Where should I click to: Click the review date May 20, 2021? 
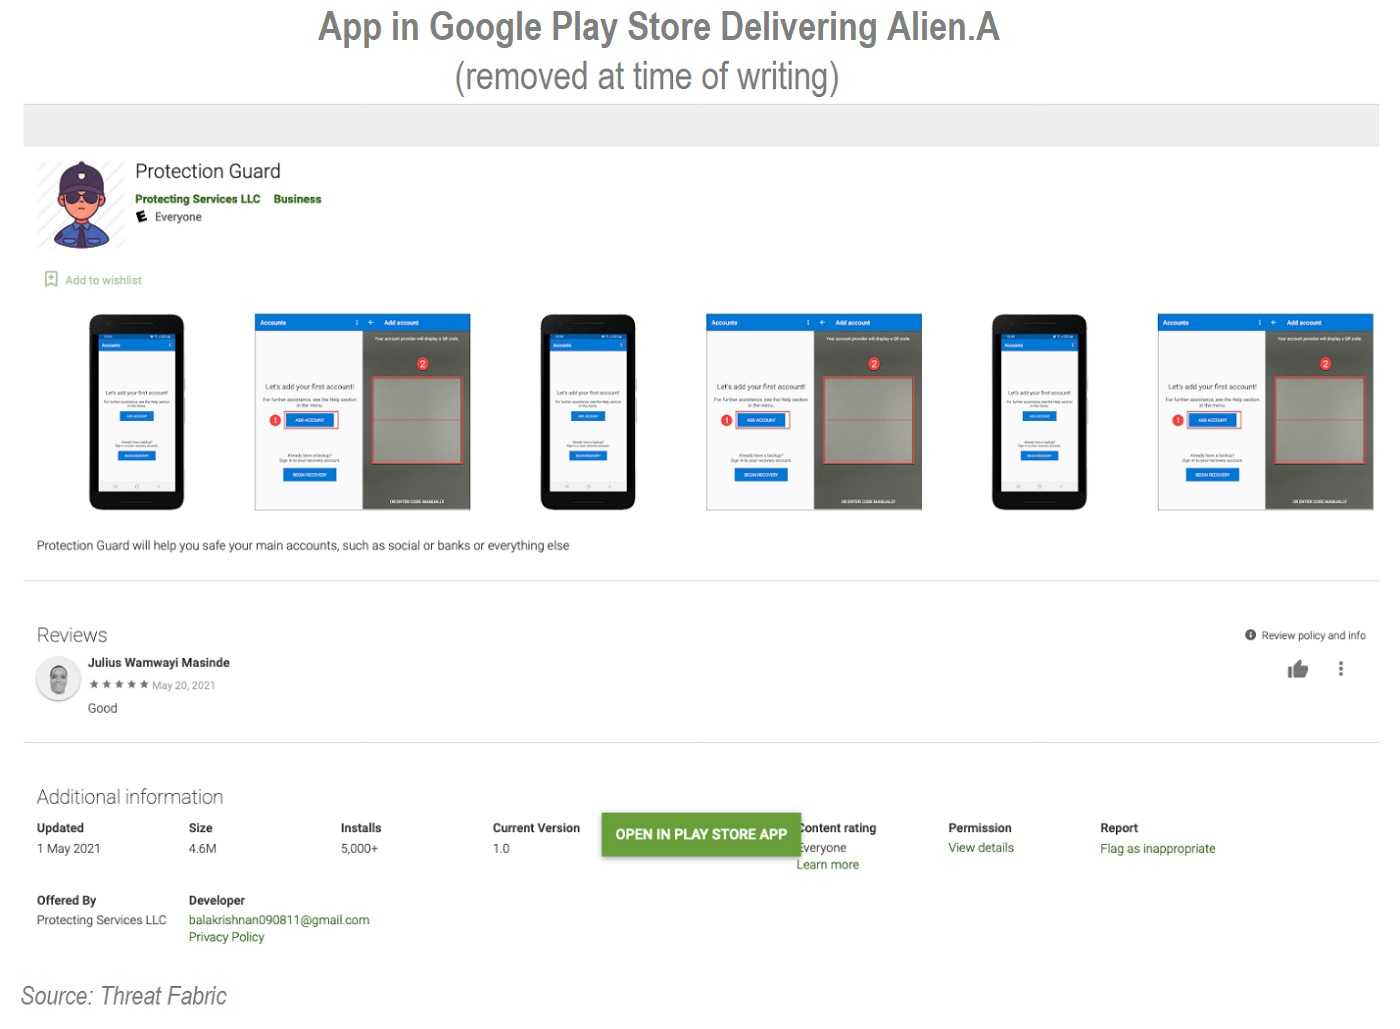[x=183, y=685]
